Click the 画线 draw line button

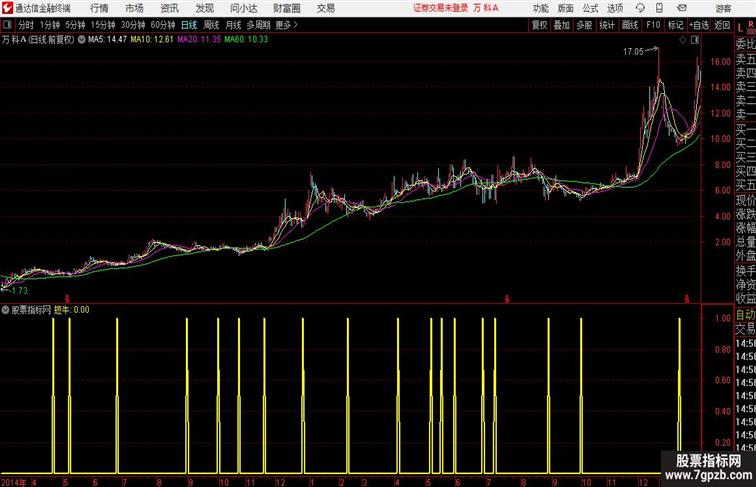(x=630, y=25)
